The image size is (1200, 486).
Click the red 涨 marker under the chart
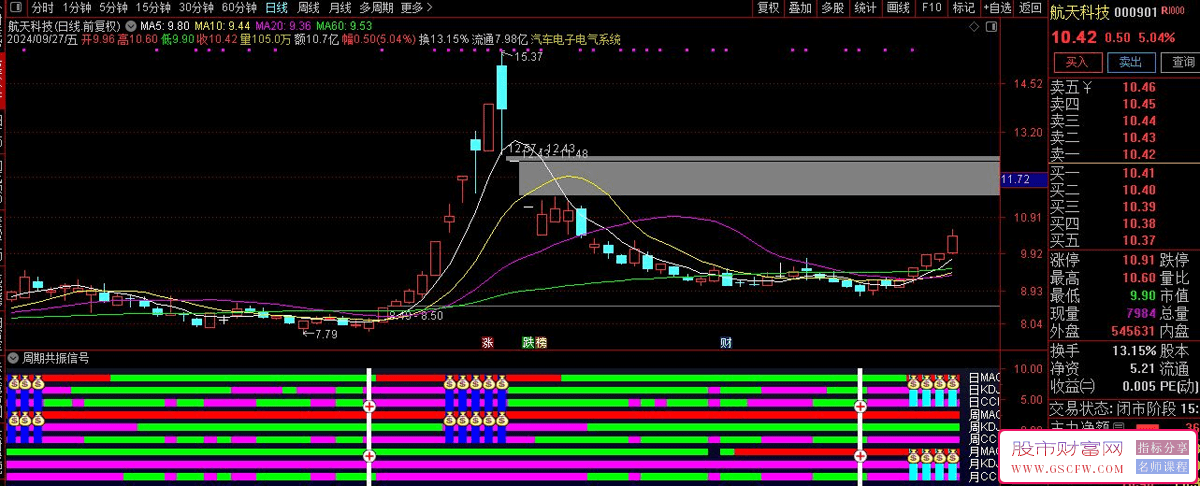[x=488, y=342]
